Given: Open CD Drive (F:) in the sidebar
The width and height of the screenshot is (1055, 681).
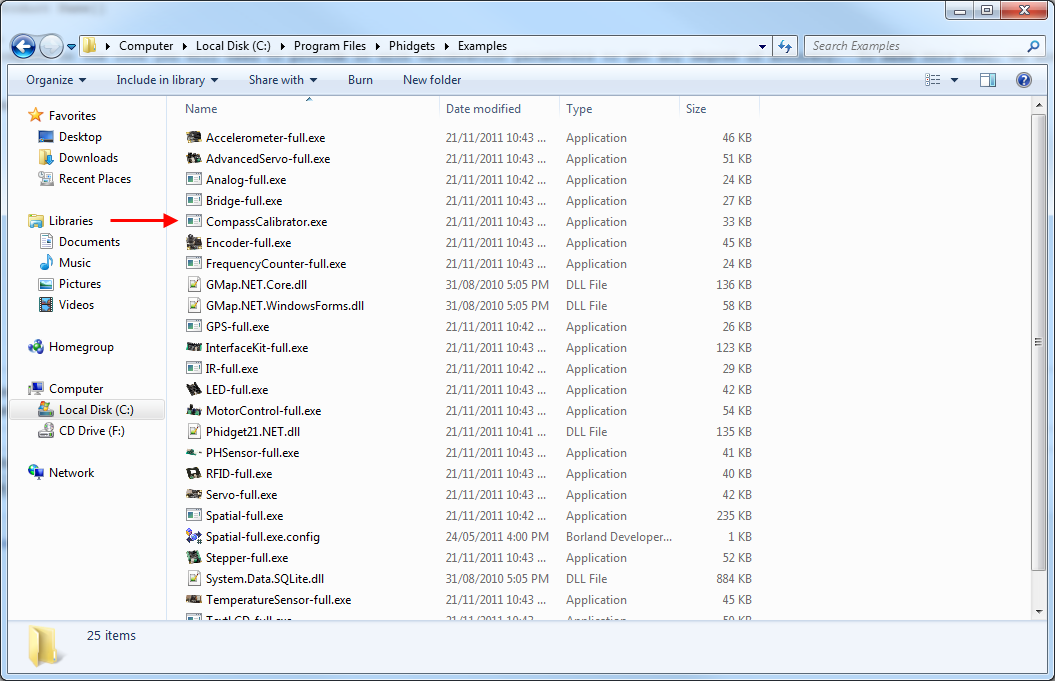Looking at the screenshot, I should (92, 431).
